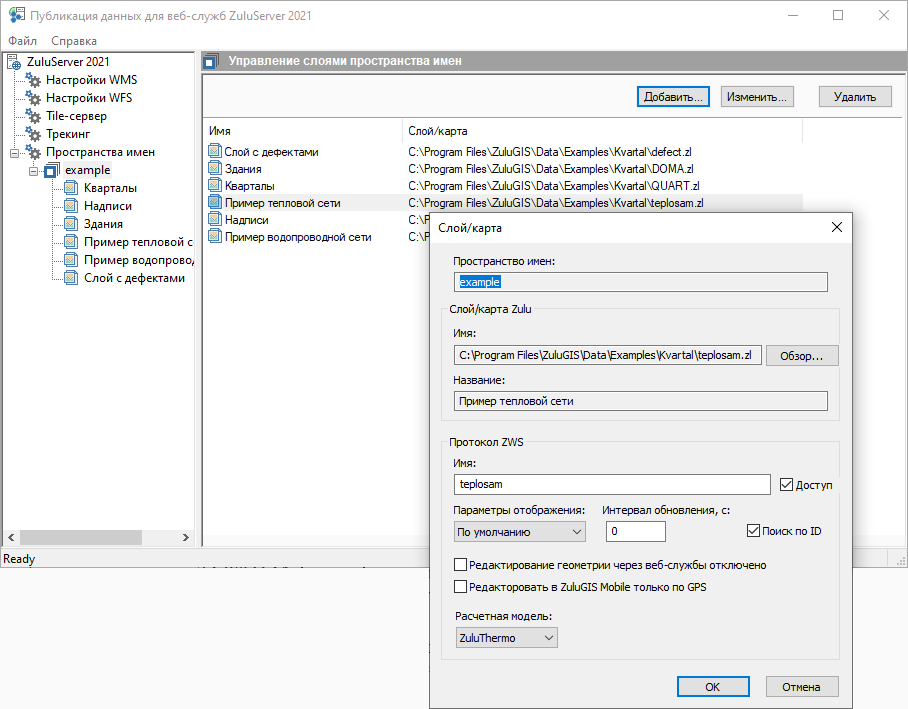Click the tree panel's right scroll arrow

[186, 538]
